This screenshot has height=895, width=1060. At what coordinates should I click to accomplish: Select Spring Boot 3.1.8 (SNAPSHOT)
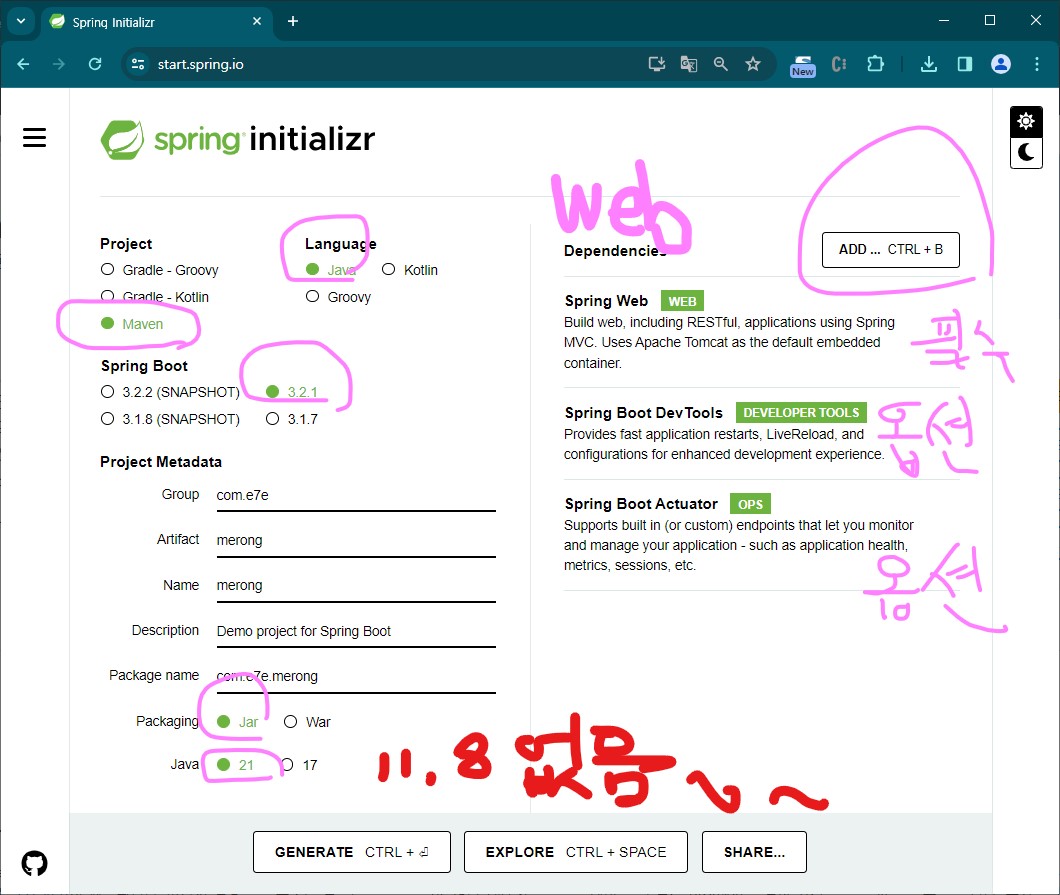(170, 419)
